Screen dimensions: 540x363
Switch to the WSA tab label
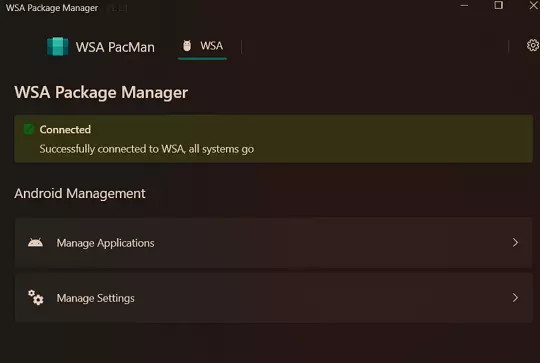pyautogui.click(x=211, y=46)
